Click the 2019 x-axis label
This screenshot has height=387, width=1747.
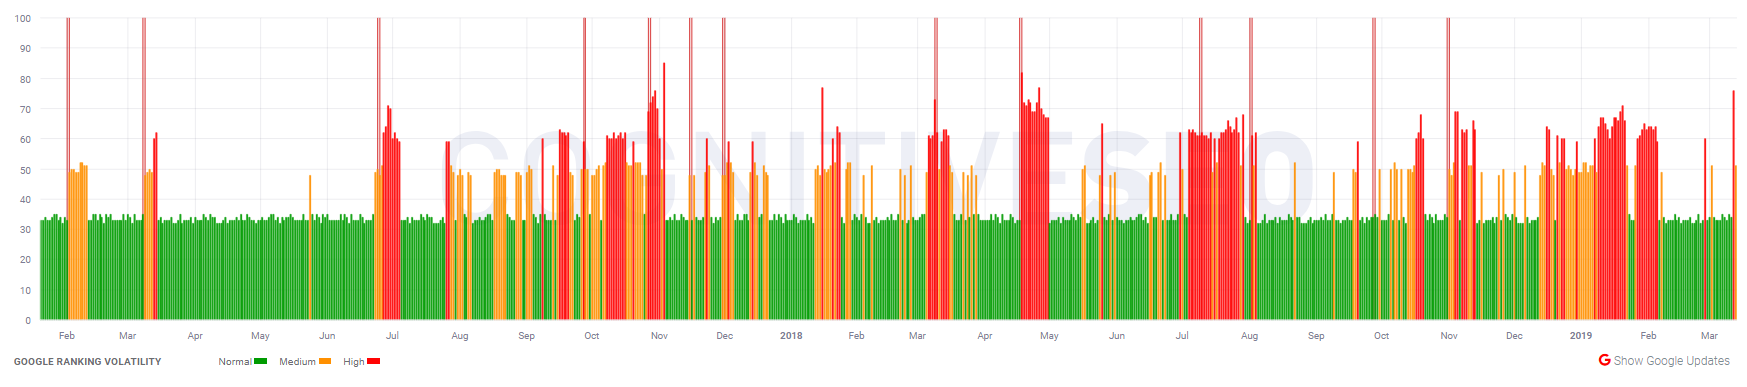[1581, 336]
